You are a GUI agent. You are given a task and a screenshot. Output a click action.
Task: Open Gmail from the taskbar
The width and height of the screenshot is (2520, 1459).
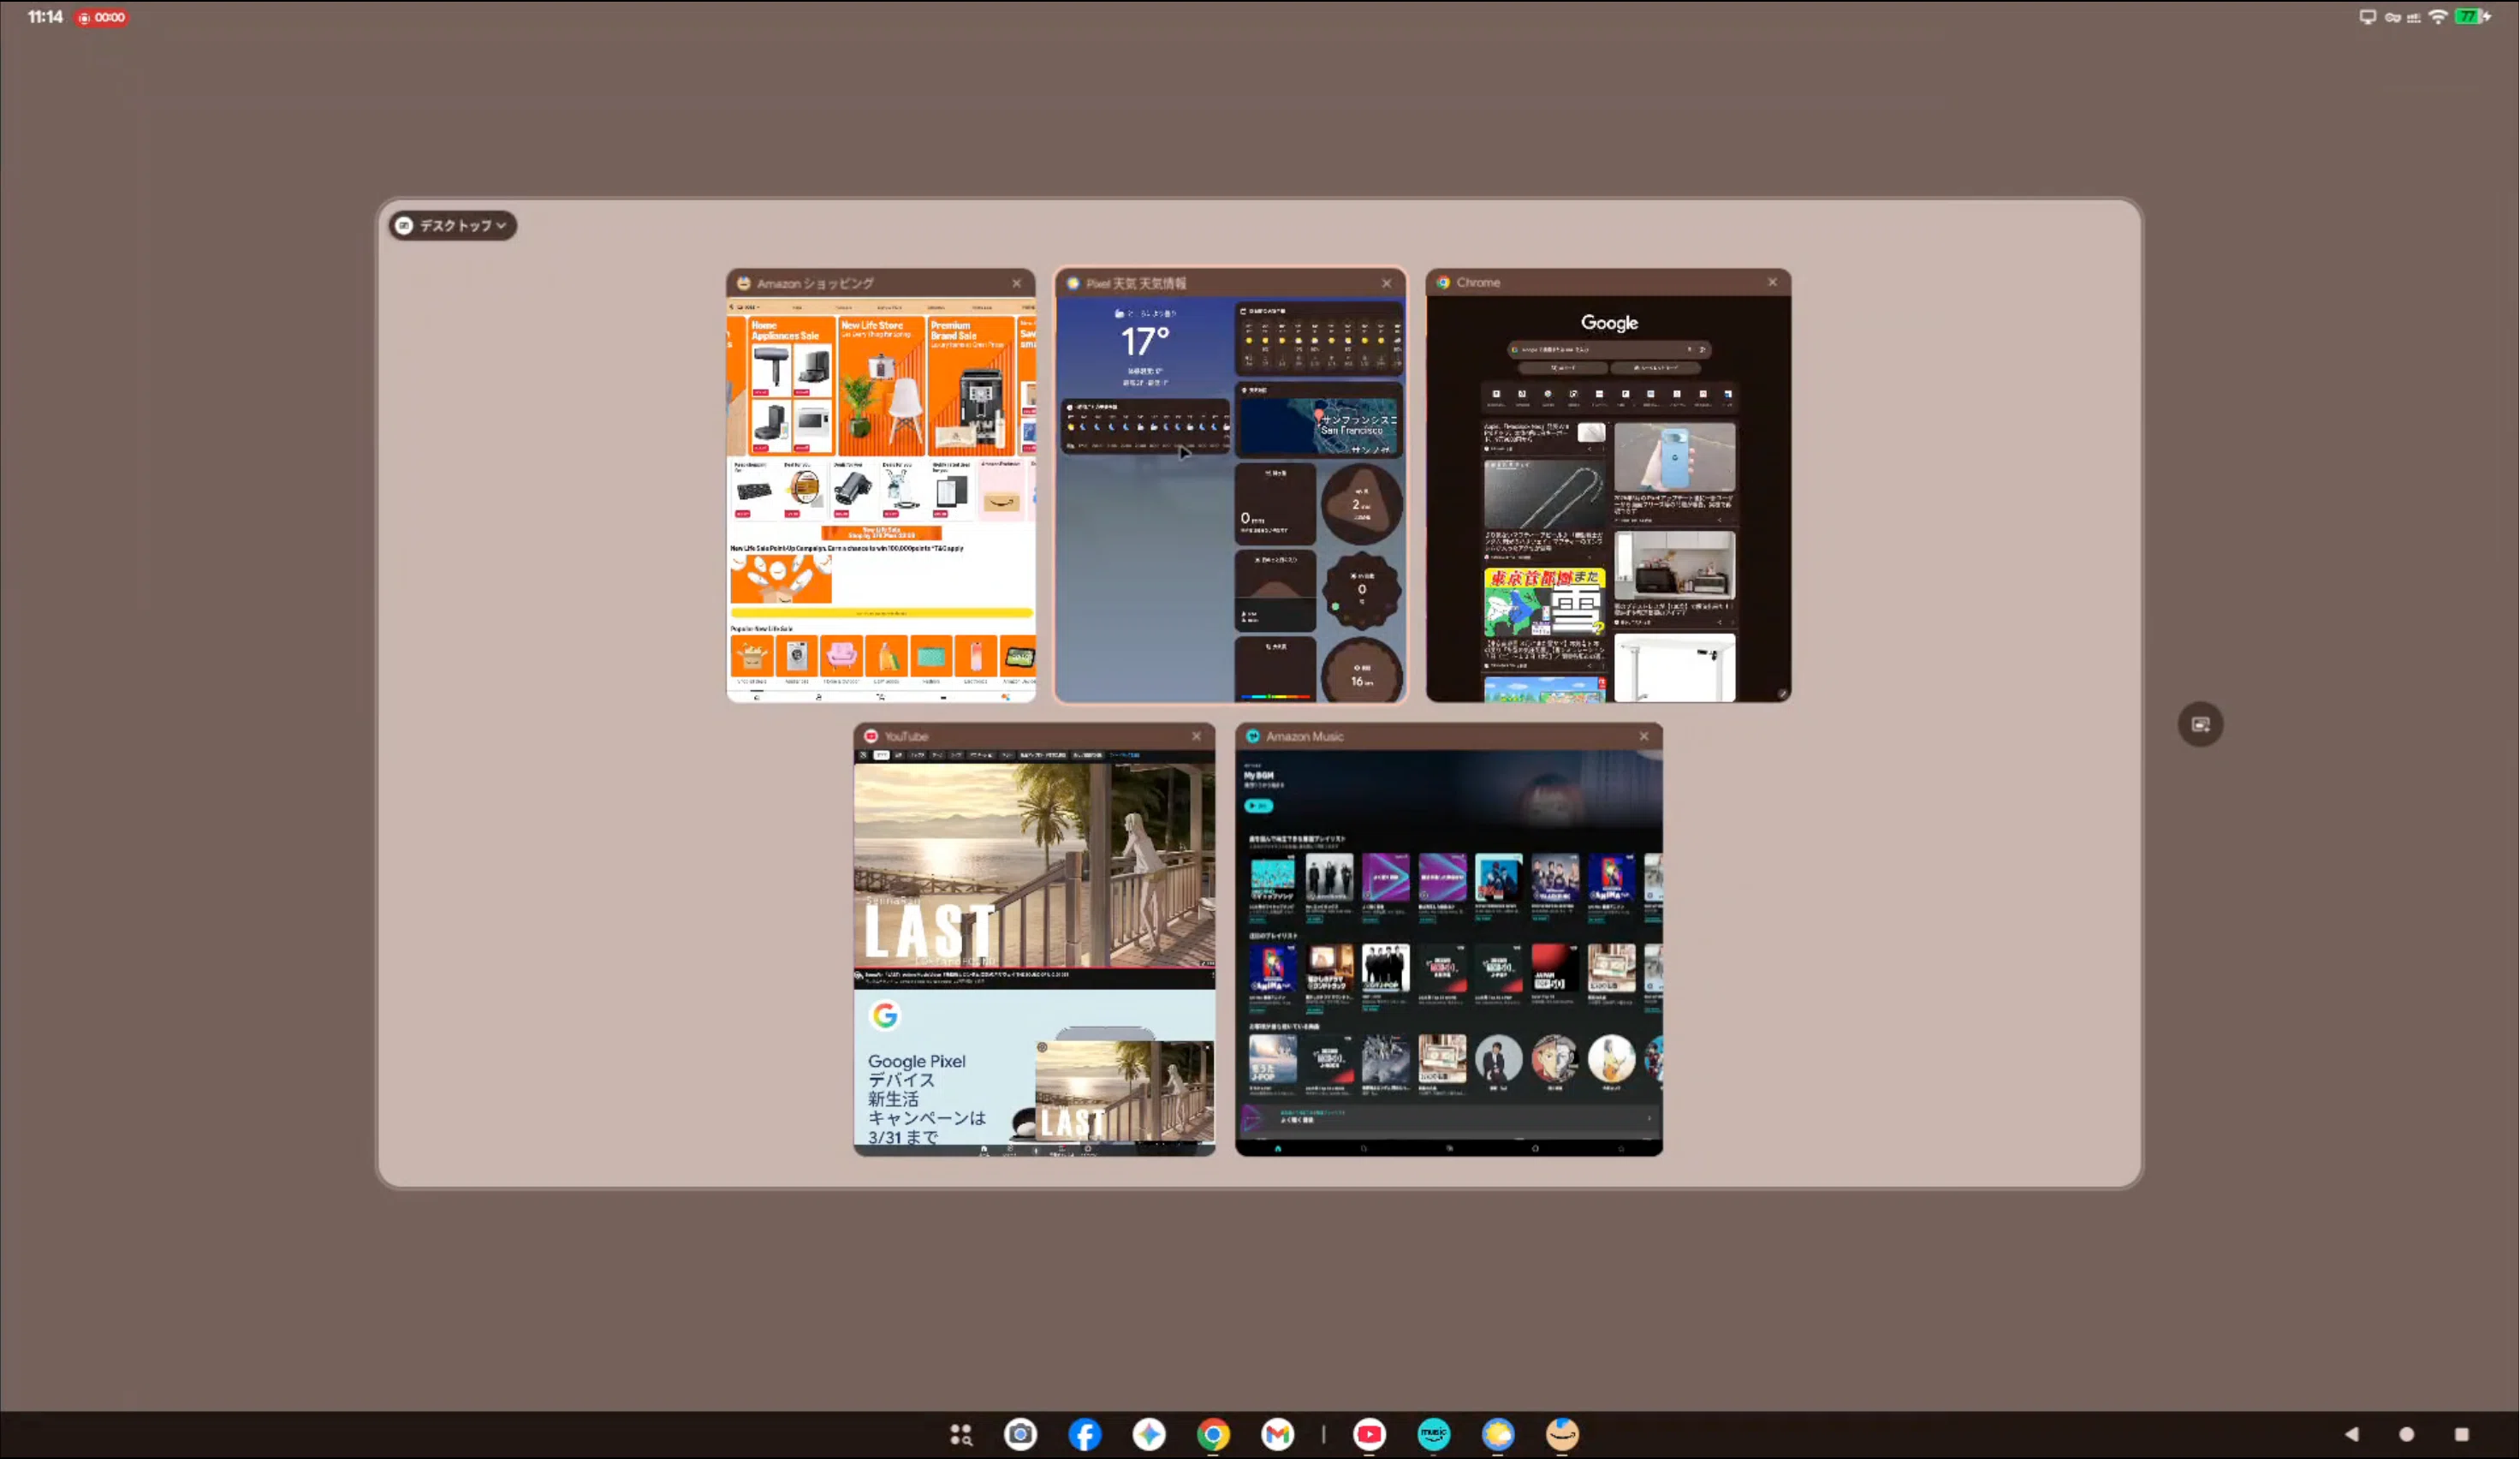[x=1277, y=1434]
